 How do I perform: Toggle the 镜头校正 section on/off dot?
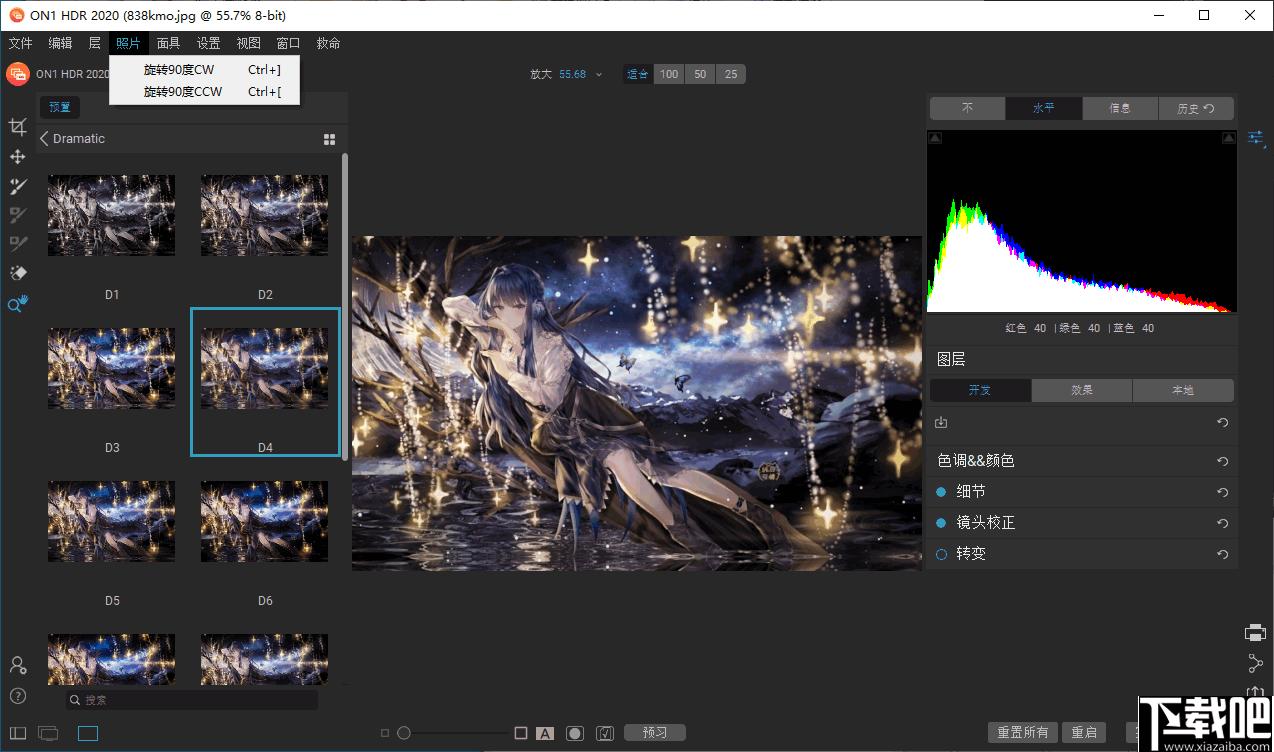pos(941,523)
